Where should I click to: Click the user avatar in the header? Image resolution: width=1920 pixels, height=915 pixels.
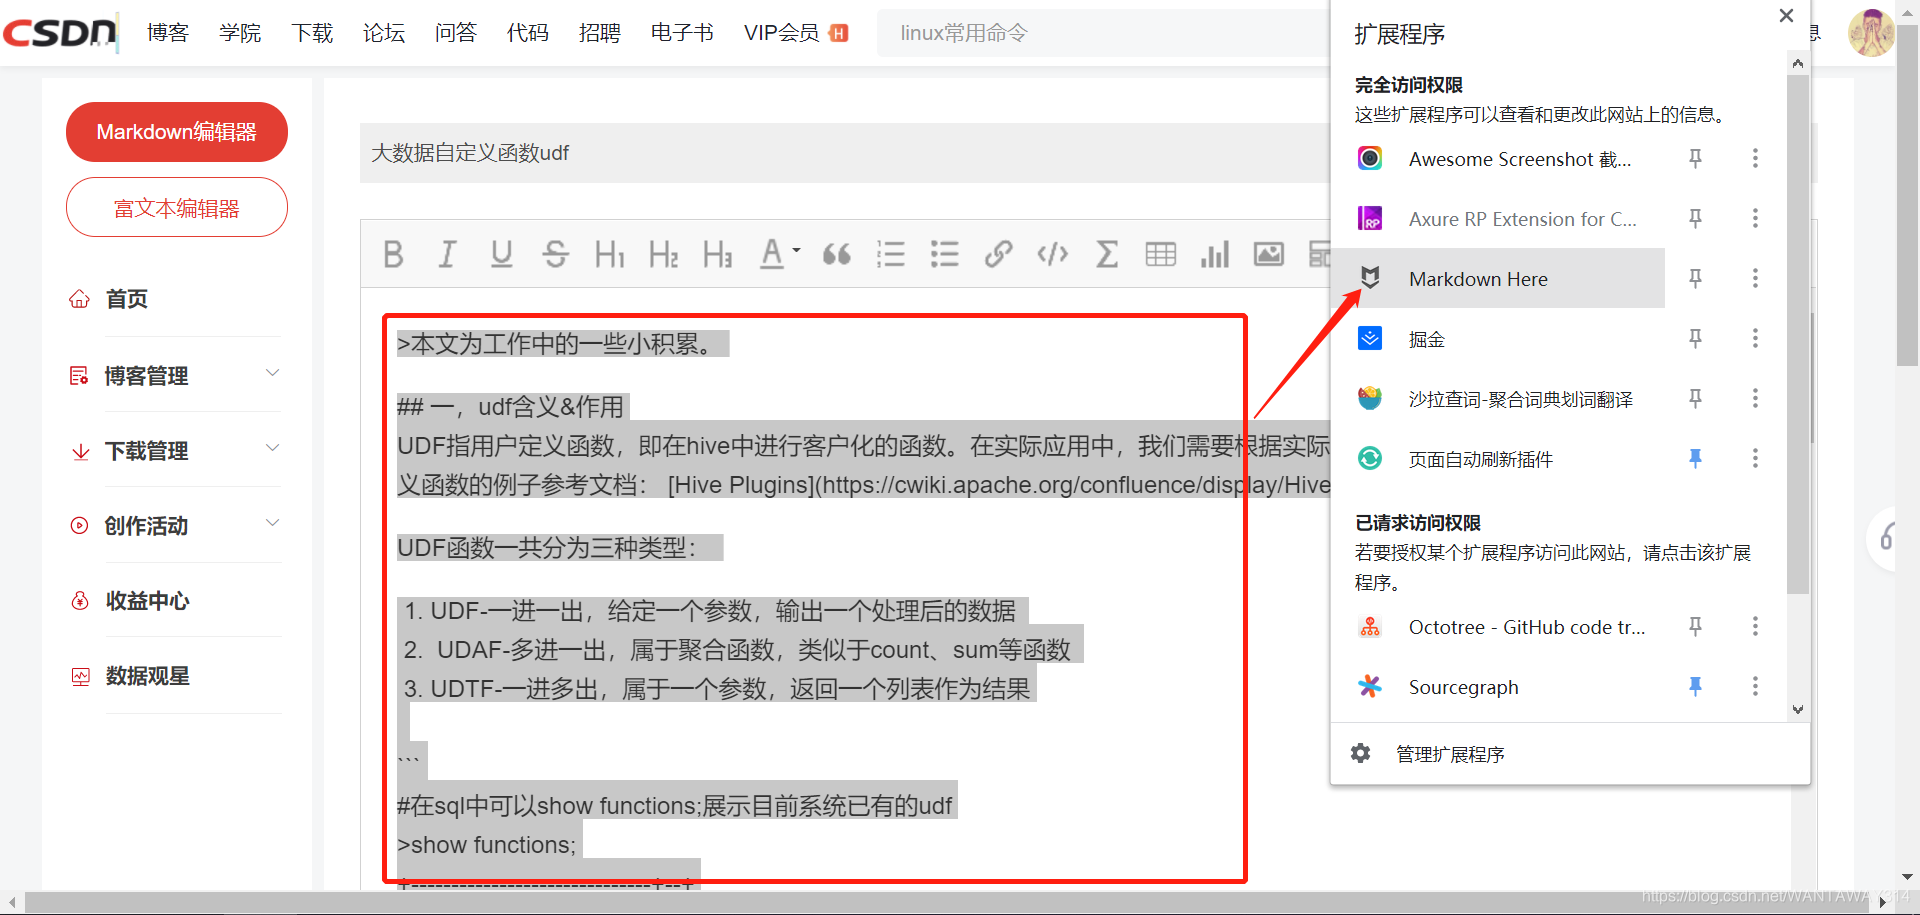[1871, 33]
